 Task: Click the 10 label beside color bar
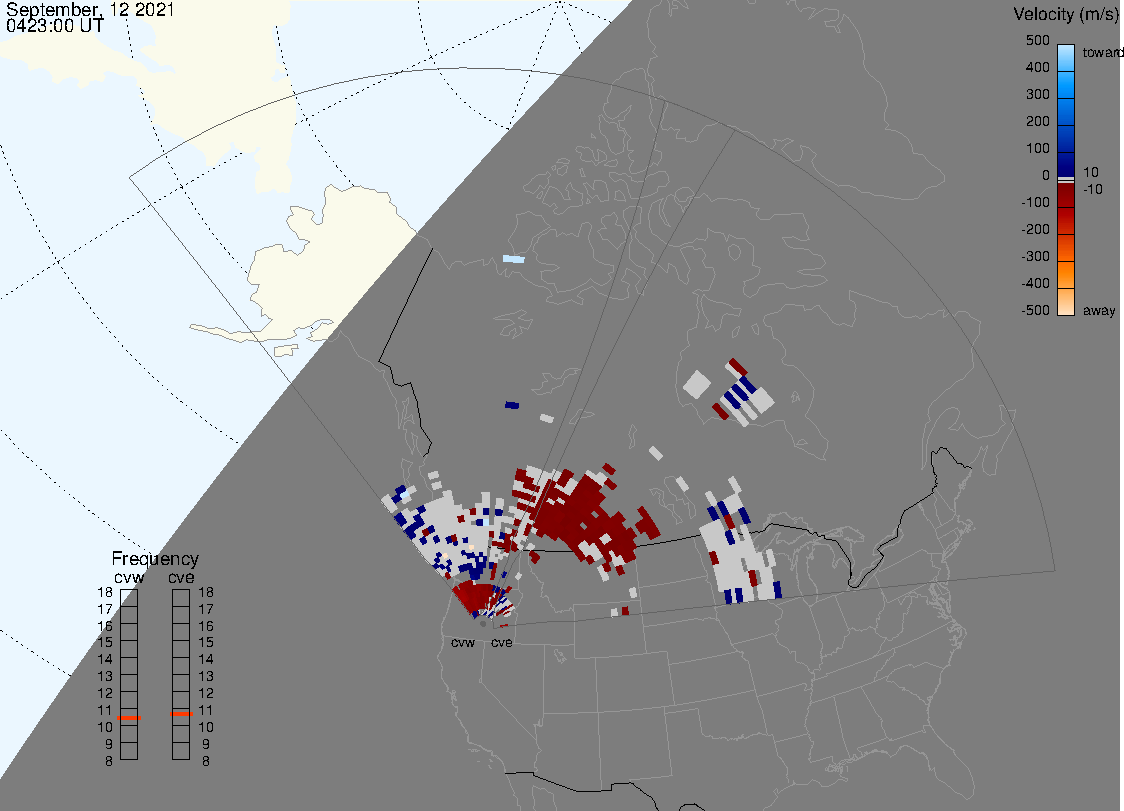tap(1090, 172)
